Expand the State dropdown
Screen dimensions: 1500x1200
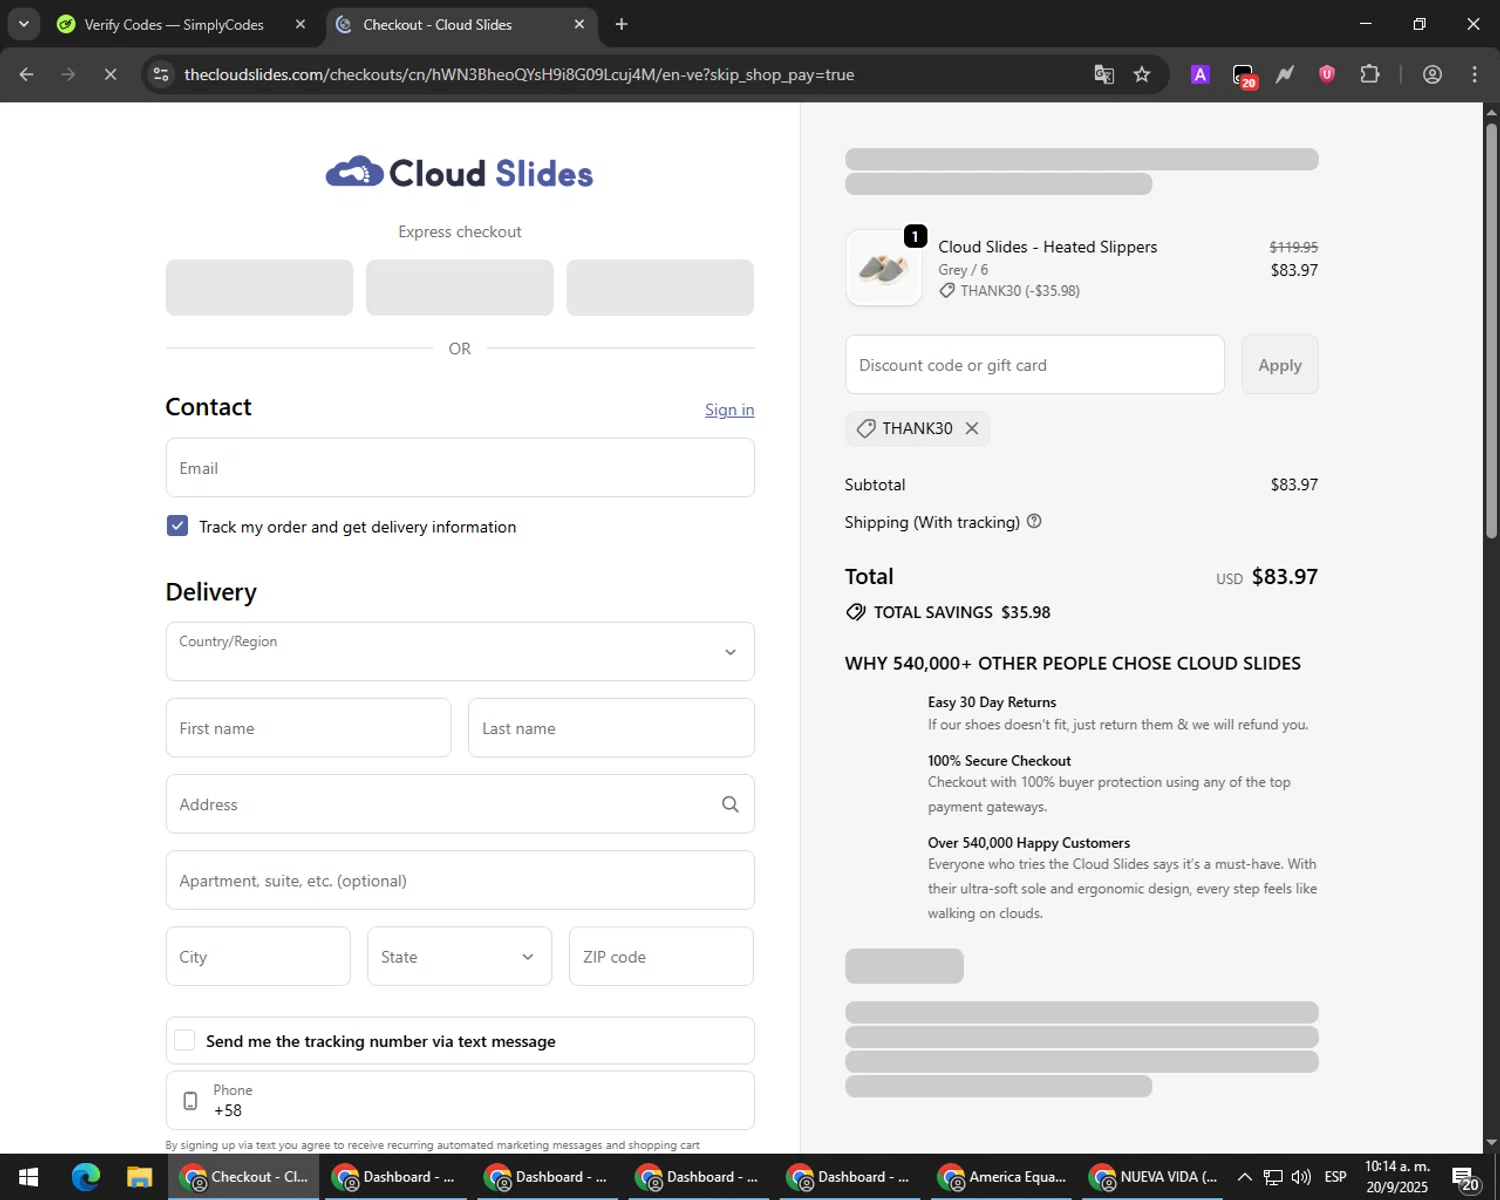click(459, 956)
